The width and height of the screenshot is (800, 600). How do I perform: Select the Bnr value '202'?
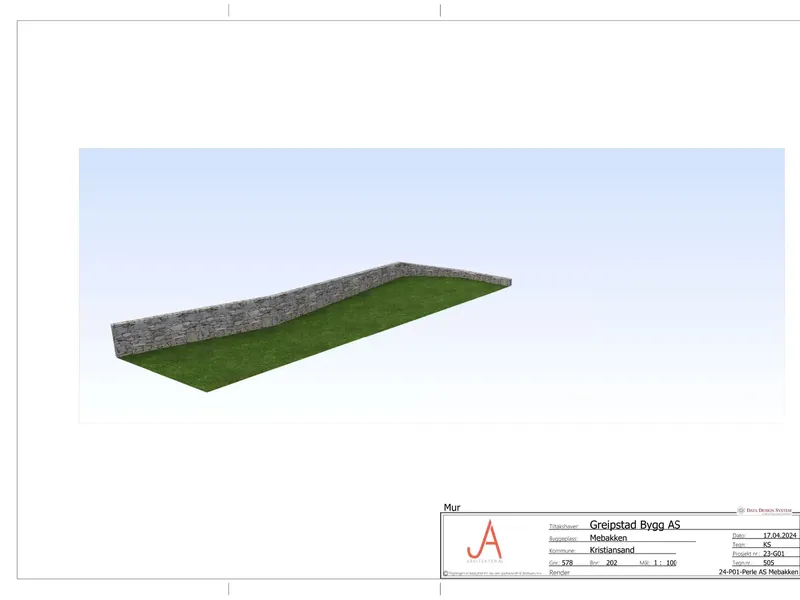(612, 563)
